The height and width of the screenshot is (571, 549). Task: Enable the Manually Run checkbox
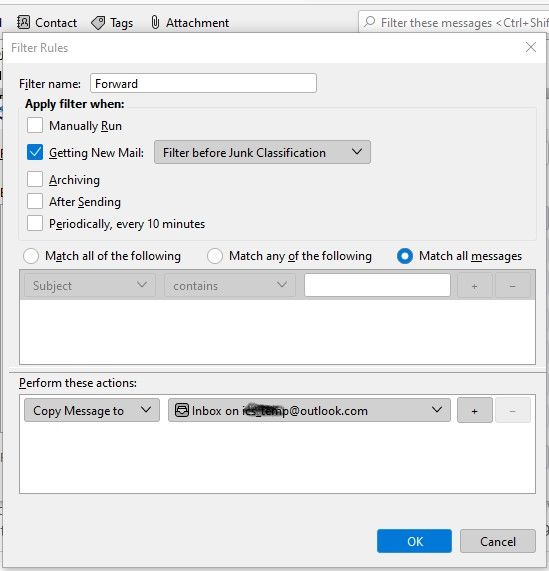click(35, 125)
